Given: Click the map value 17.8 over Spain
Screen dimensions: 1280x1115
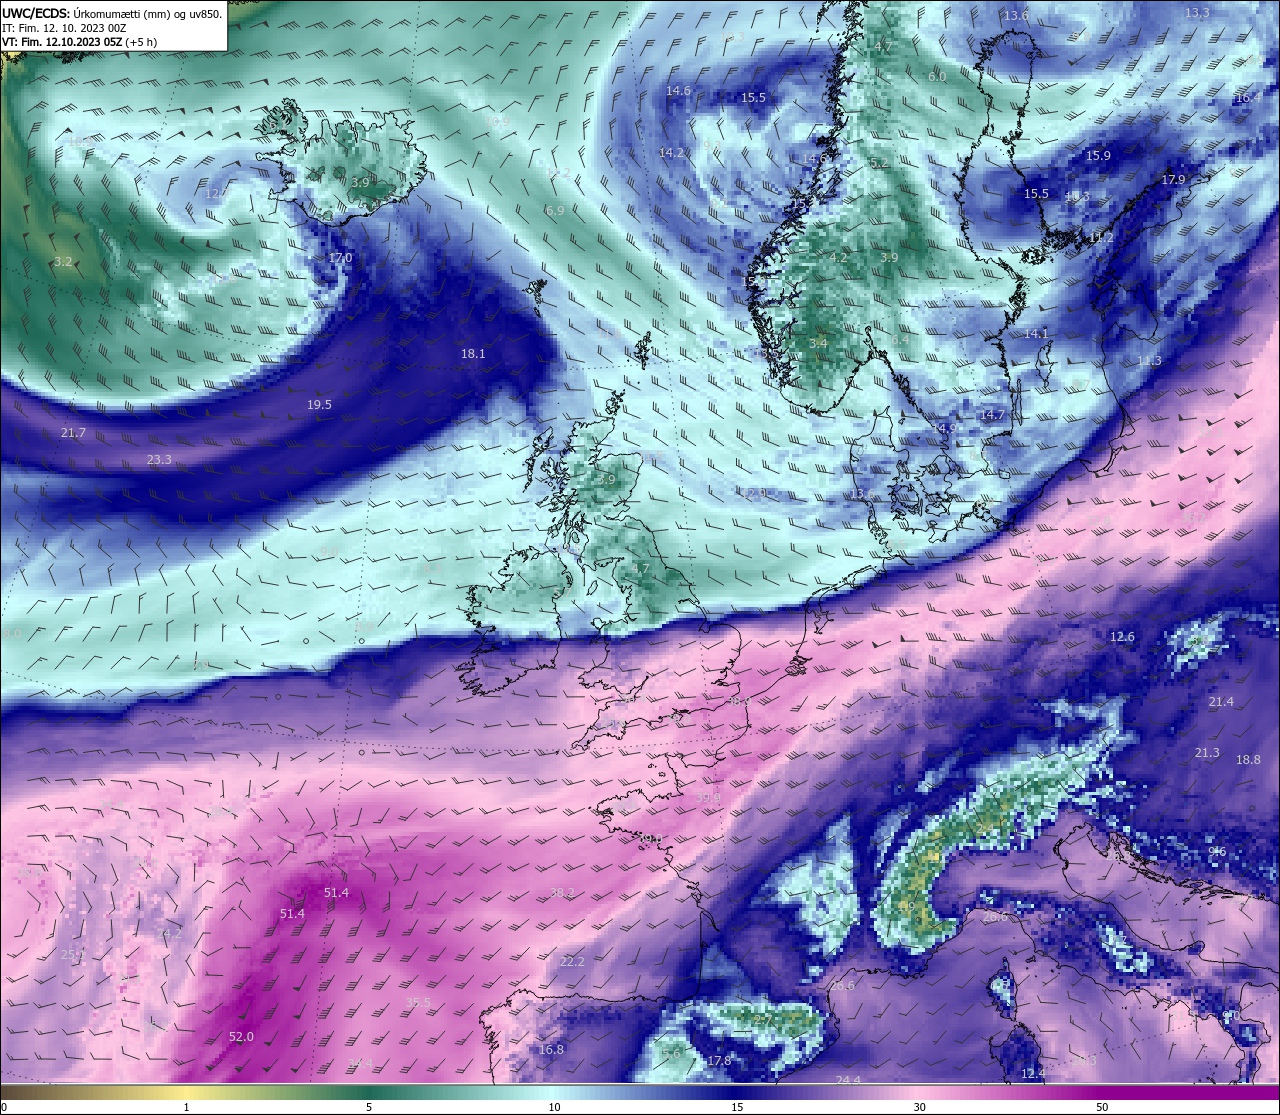Looking at the screenshot, I should 720,1061.
